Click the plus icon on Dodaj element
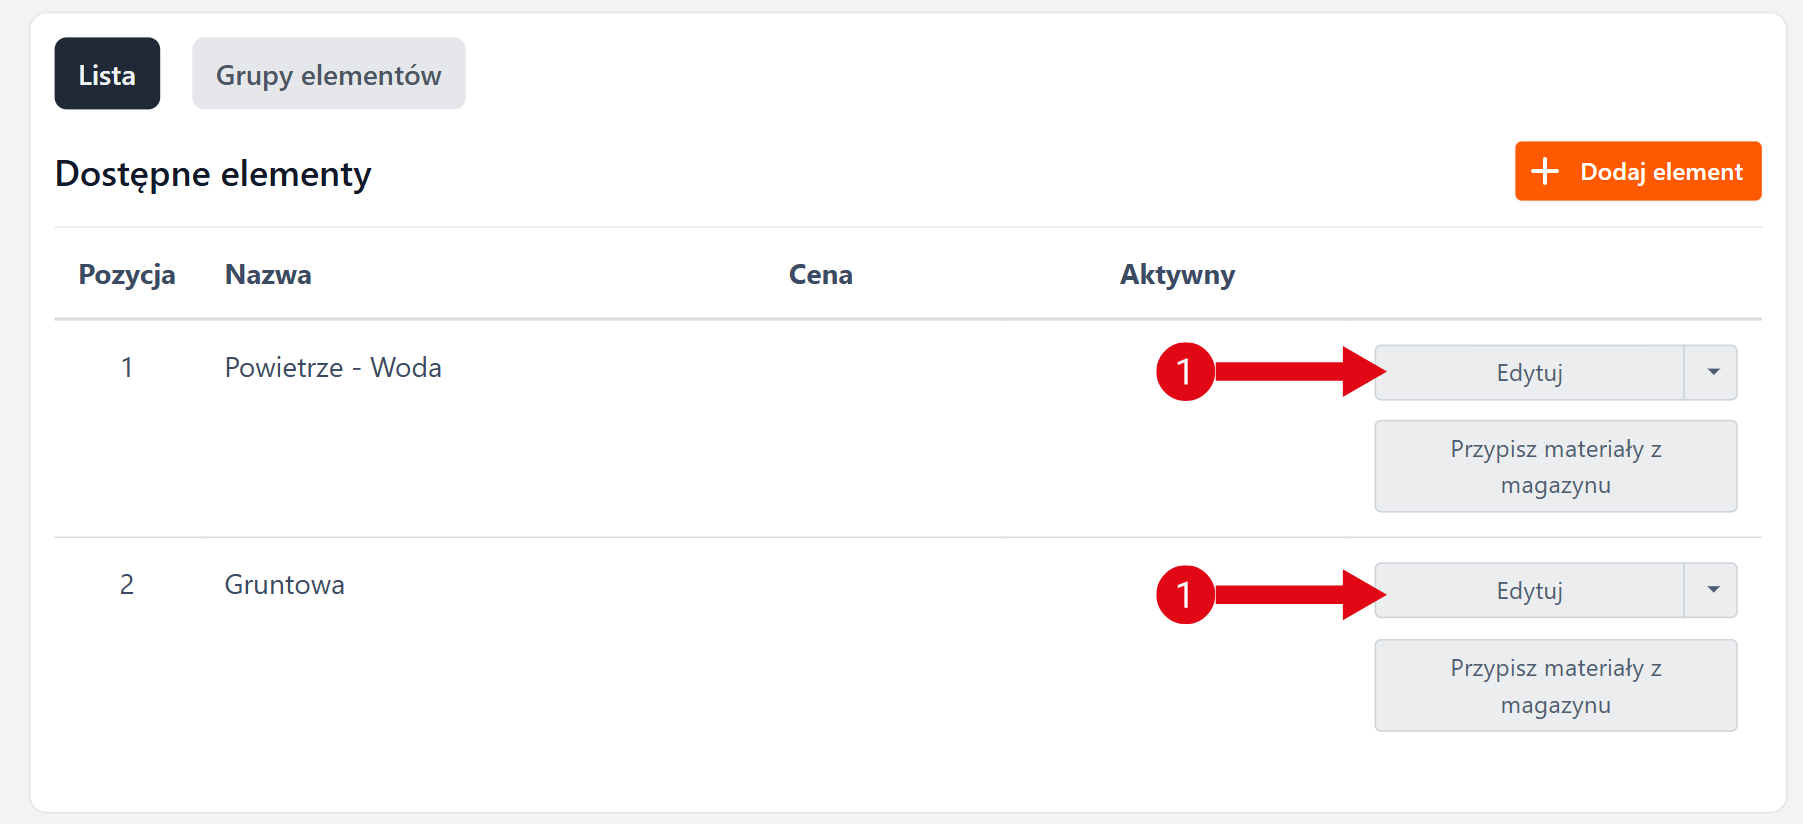This screenshot has width=1803, height=824. click(x=1545, y=171)
